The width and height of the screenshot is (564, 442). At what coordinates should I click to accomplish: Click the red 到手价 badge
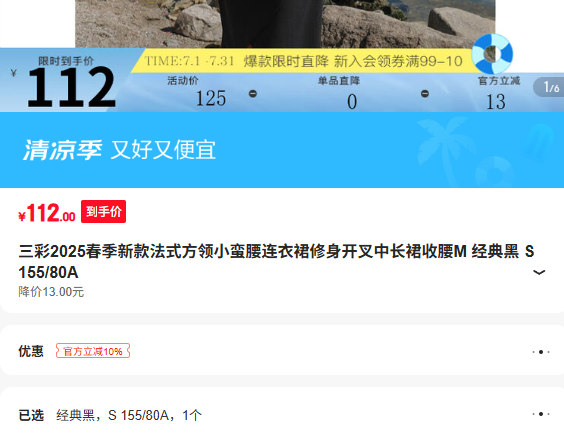(x=103, y=211)
